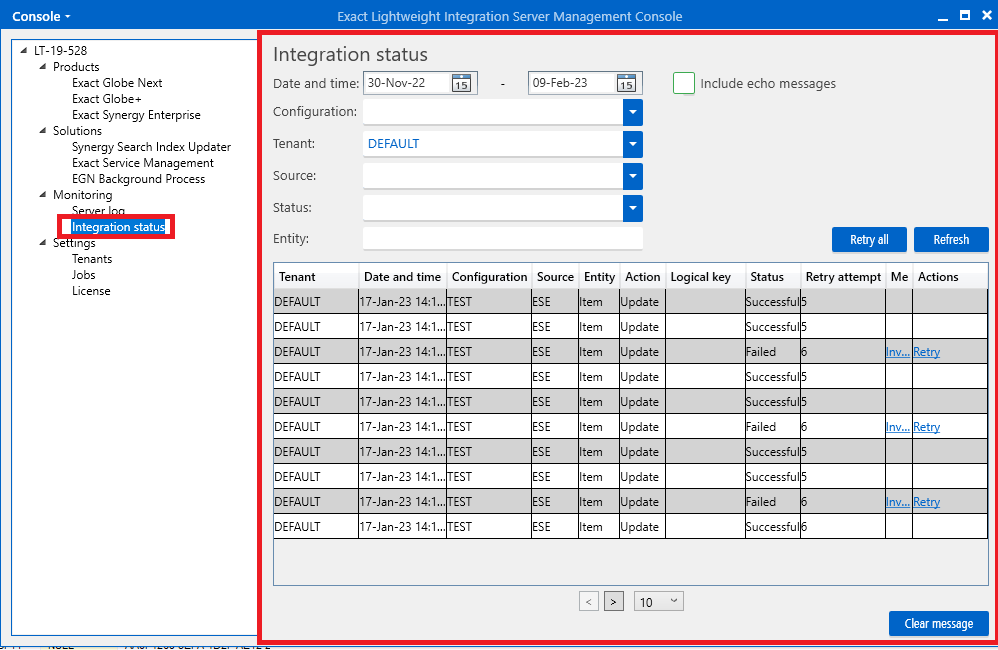Sort by the Retry attempt column header
Image resolution: width=998 pixels, height=650 pixels.
pyautogui.click(x=843, y=277)
